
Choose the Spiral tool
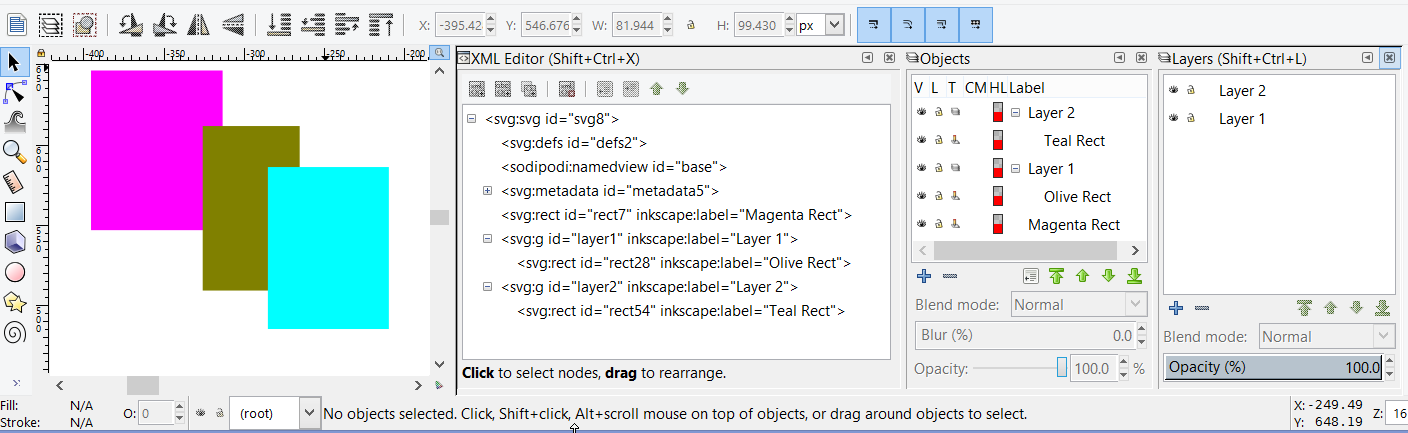(x=15, y=332)
